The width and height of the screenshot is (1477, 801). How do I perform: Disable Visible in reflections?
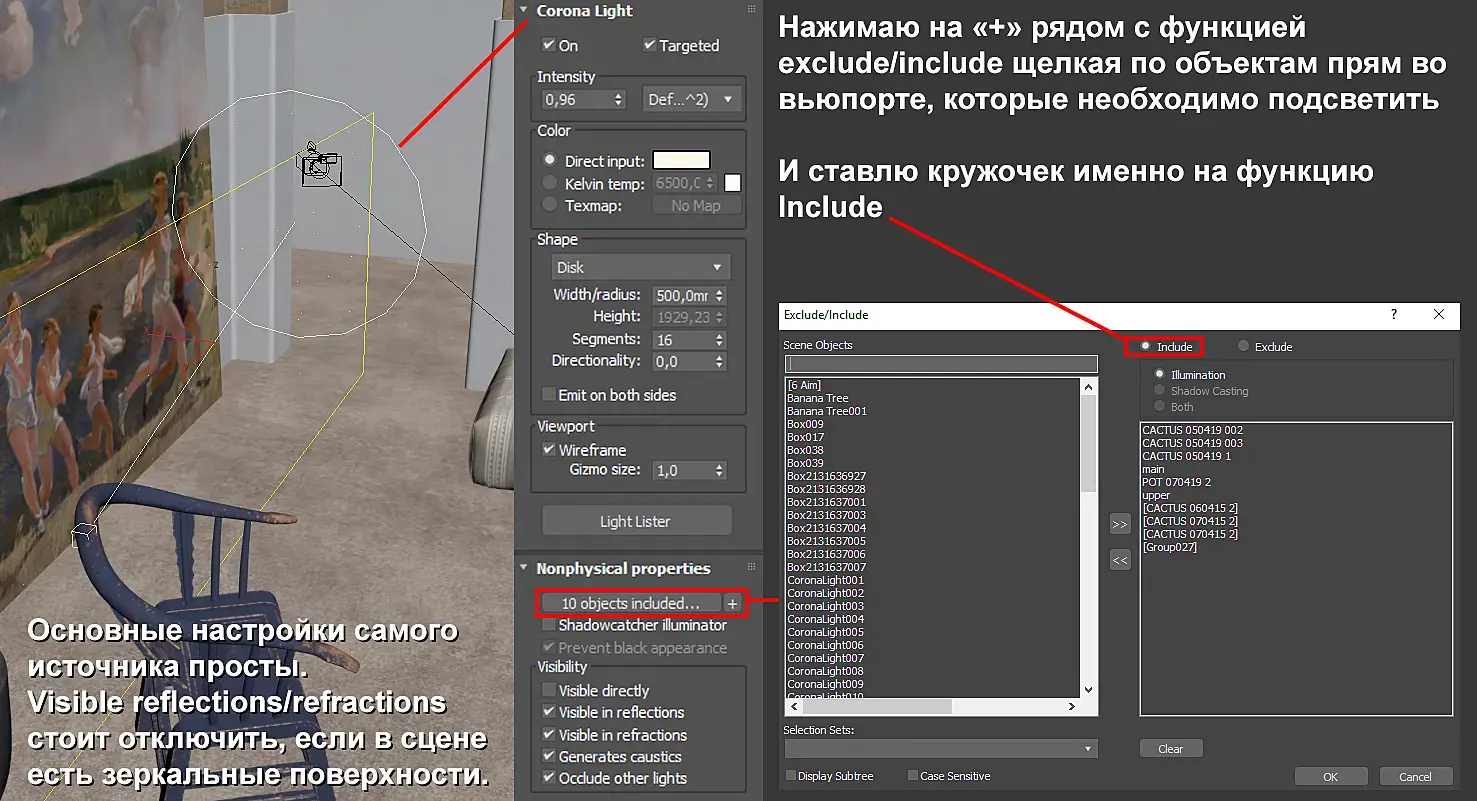pyautogui.click(x=548, y=712)
